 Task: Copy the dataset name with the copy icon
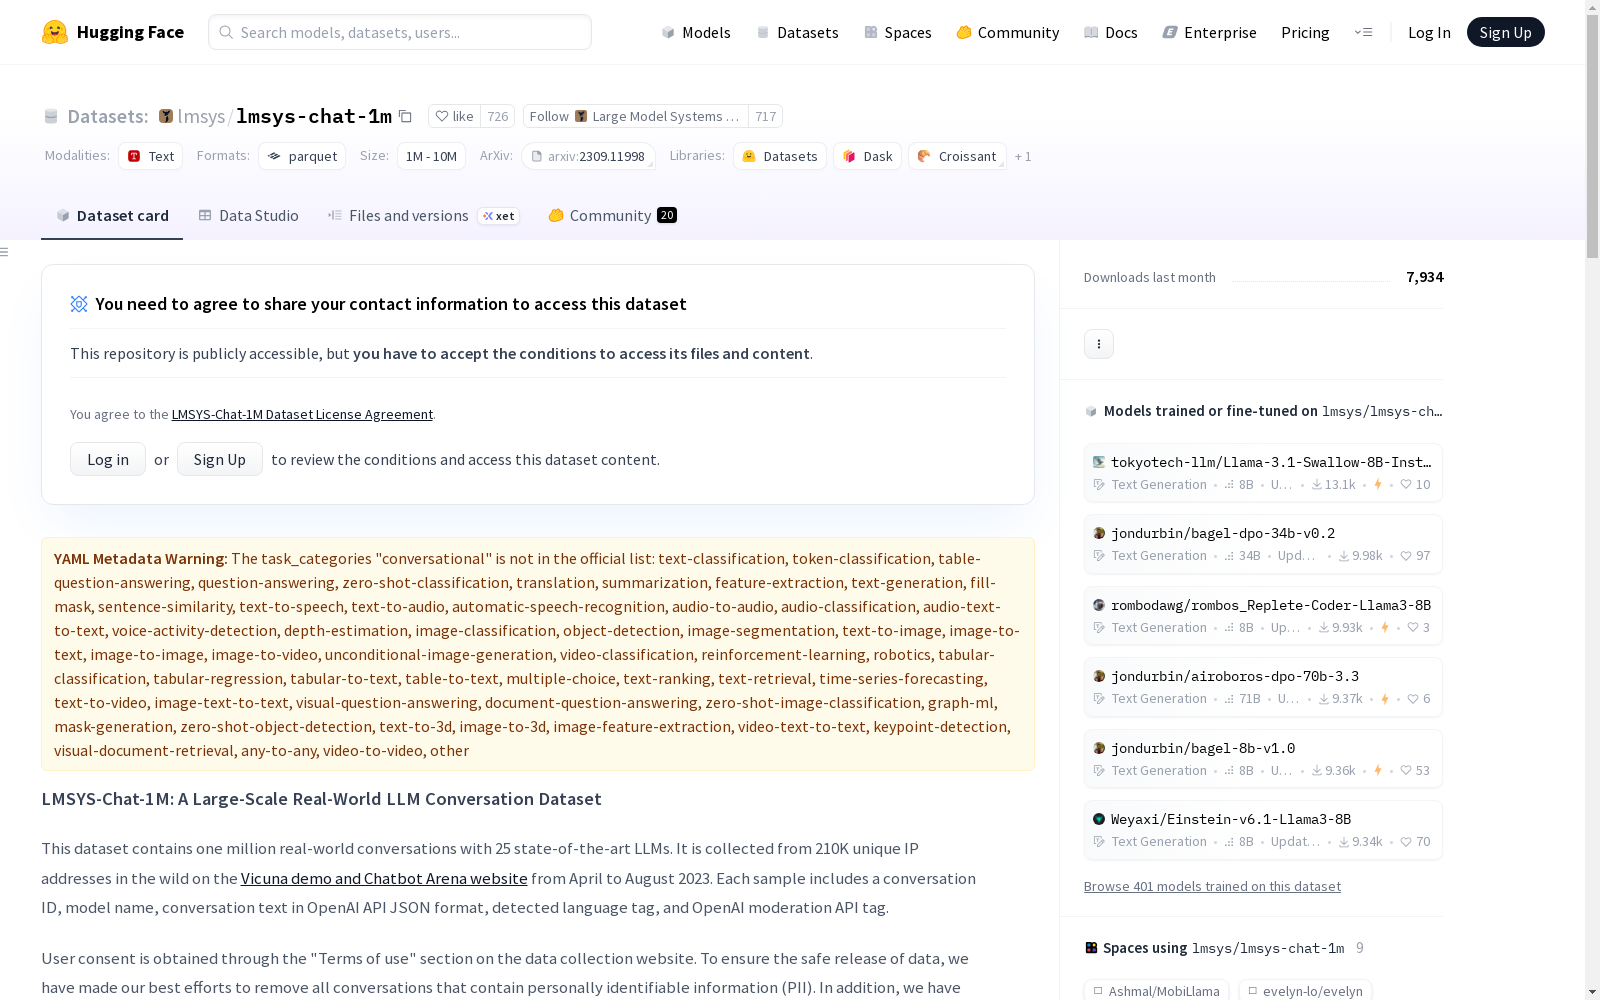405,116
